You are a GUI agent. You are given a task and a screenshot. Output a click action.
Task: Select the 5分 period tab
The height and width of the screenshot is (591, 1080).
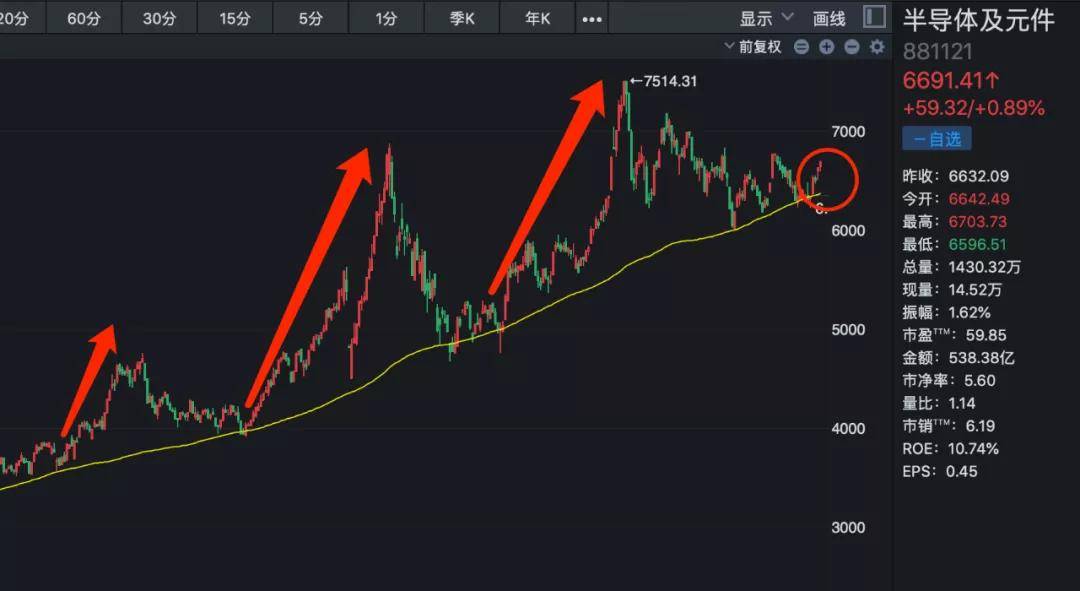pyautogui.click(x=311, y=19)
